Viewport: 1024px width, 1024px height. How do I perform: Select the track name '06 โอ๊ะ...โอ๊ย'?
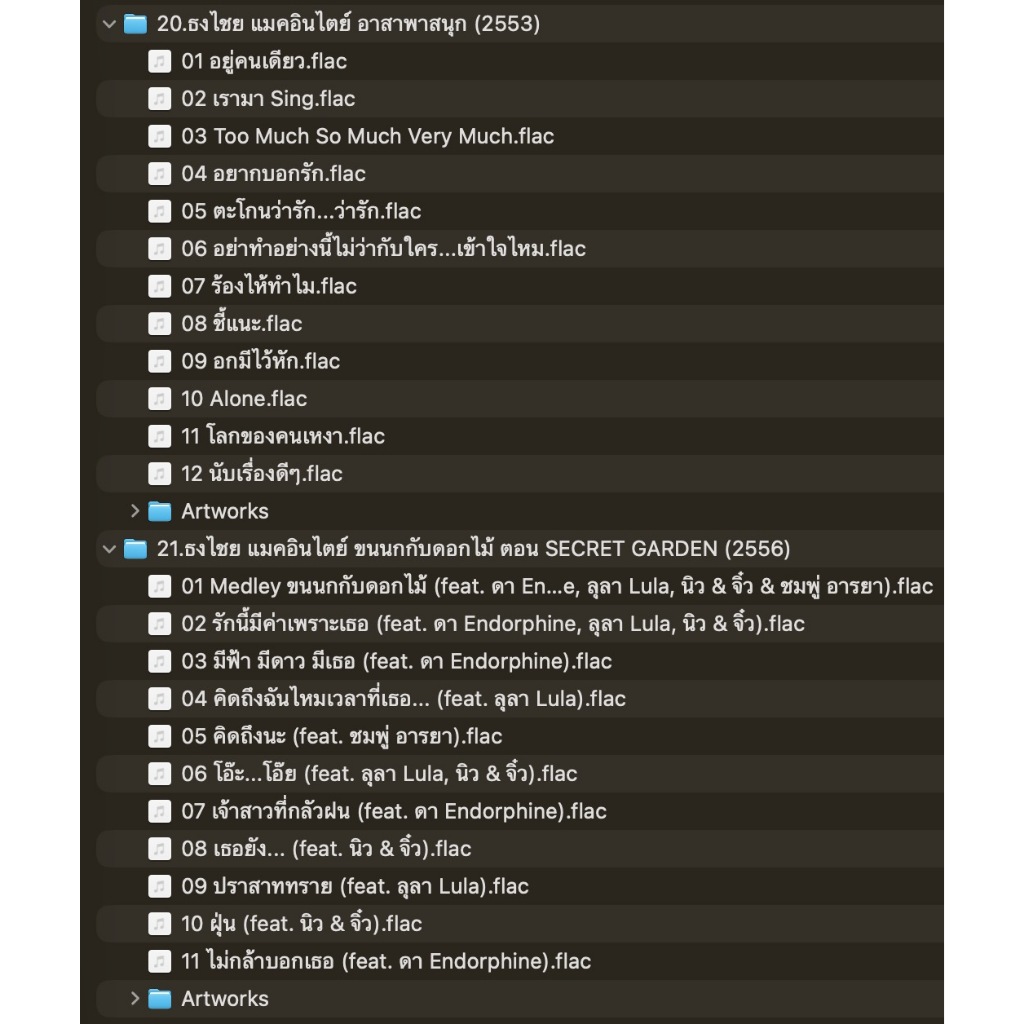379,774
